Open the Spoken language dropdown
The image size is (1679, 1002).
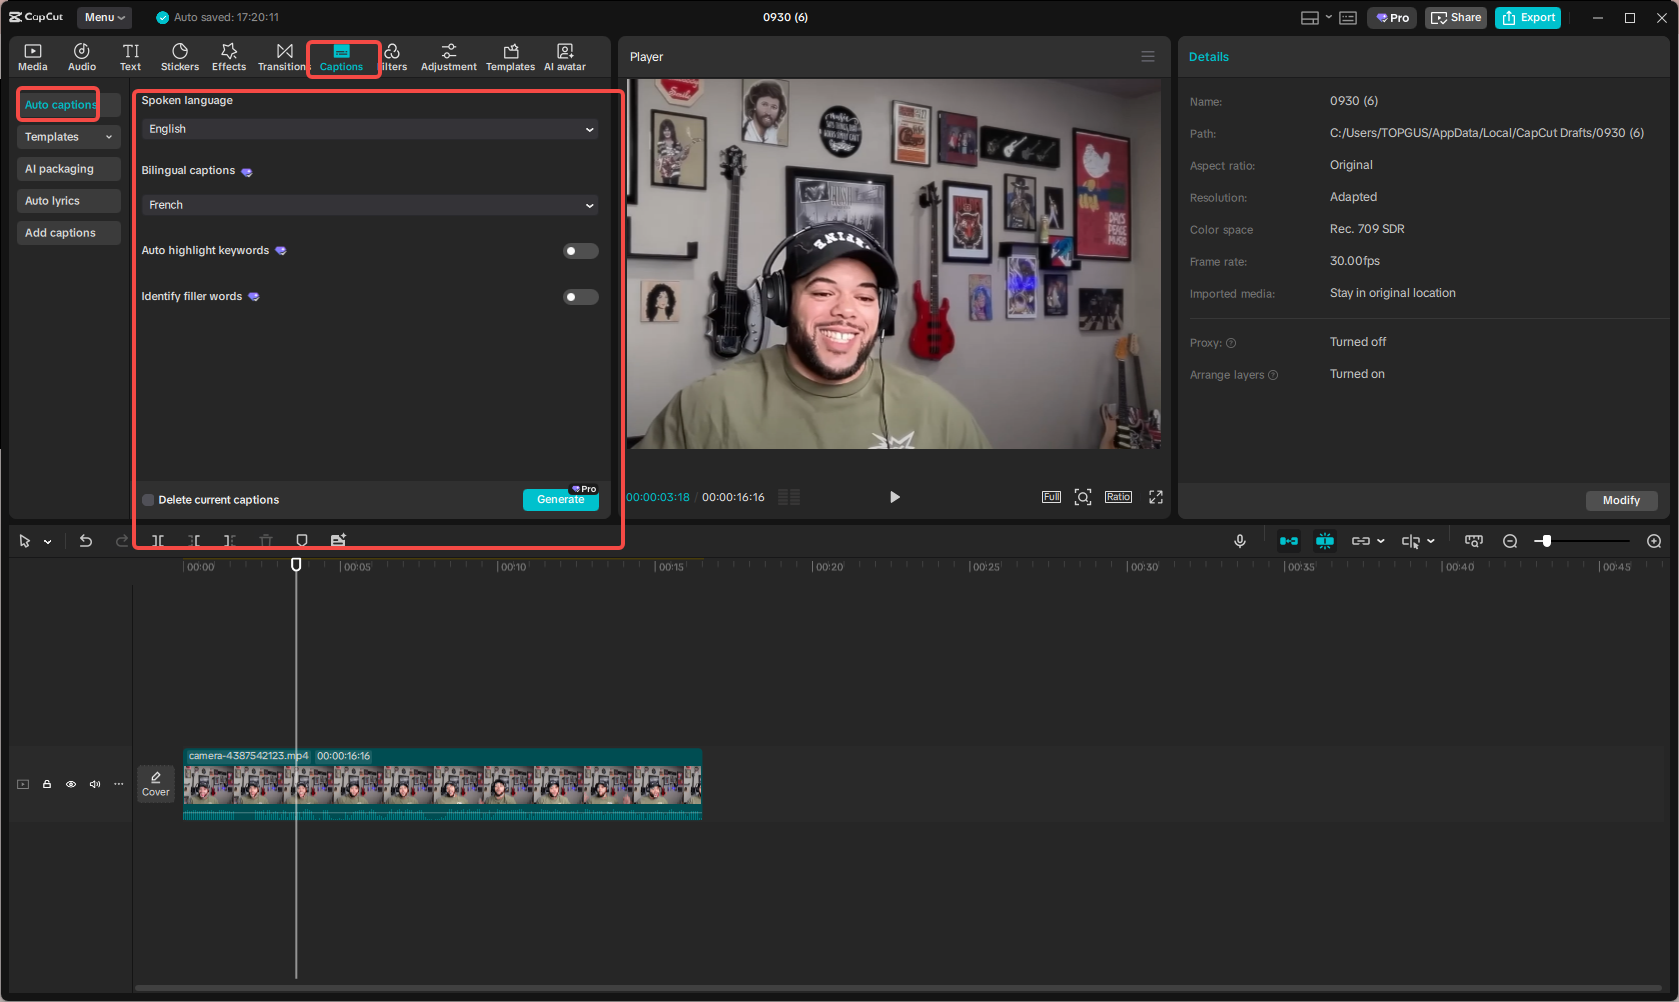click(x=369, y=128)
